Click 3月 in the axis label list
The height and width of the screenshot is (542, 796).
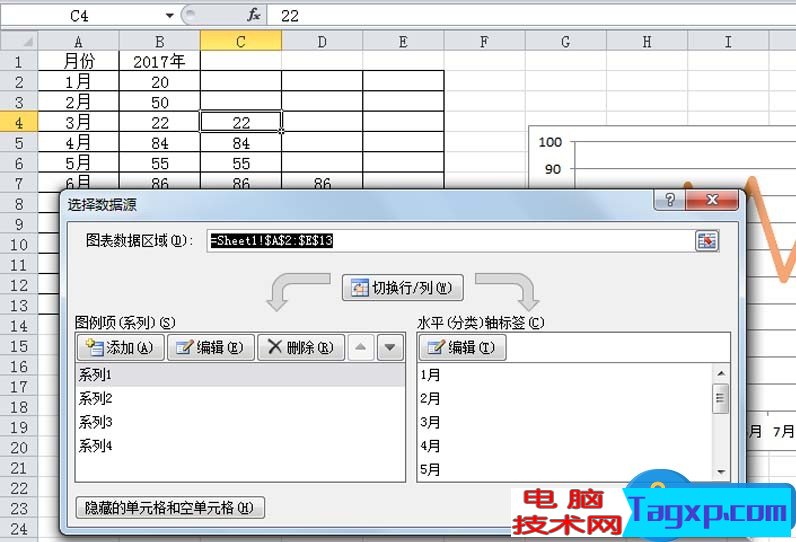[x=565, y=422]
